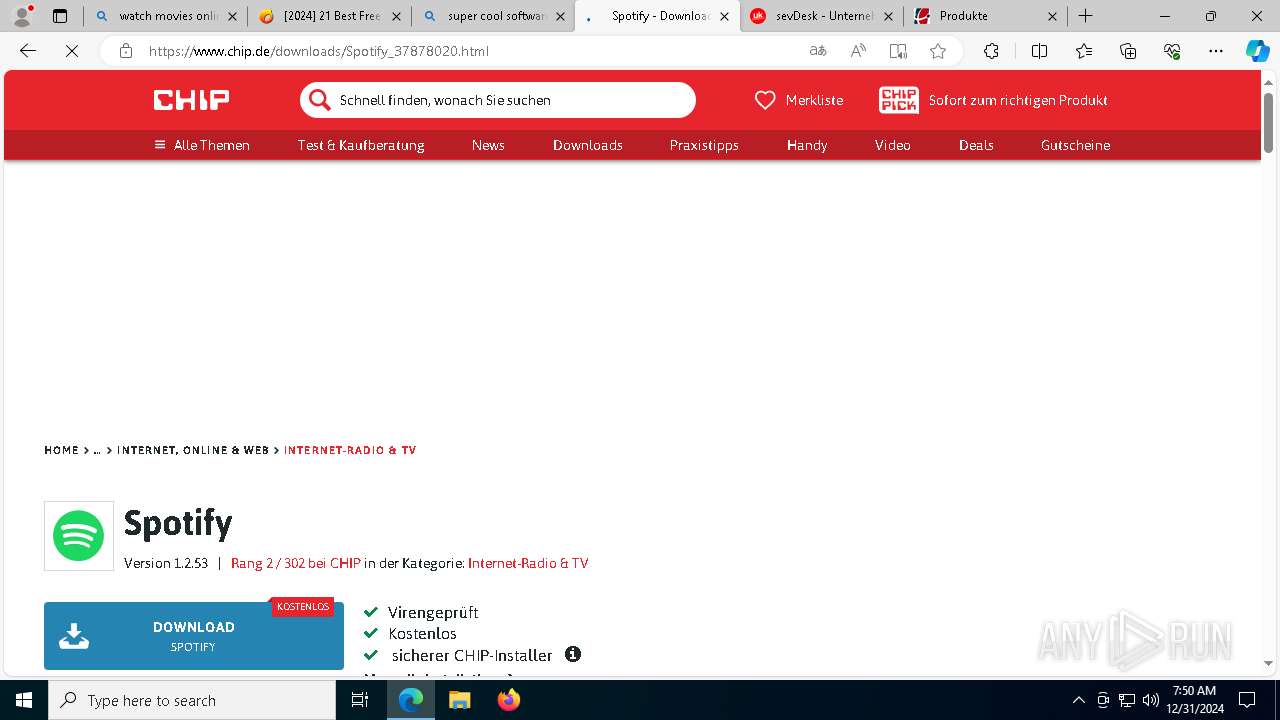Screen dimensions: 1280x720
Task: Open Task View on the taskbar
Action: 360,700
